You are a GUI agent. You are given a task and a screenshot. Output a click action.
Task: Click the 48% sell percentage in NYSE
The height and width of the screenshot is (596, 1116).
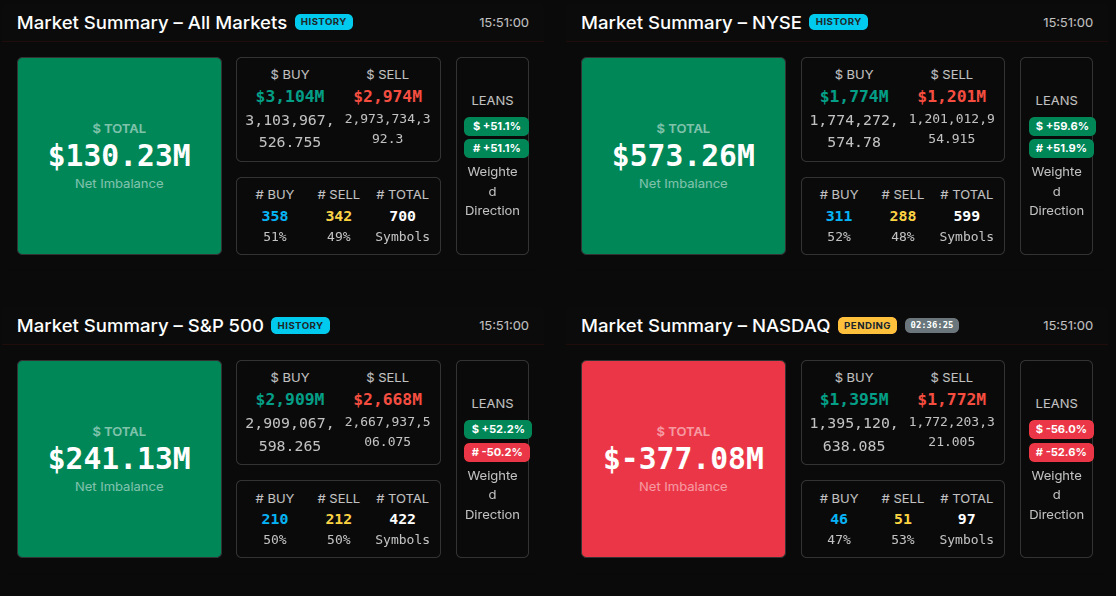(902, 236)
